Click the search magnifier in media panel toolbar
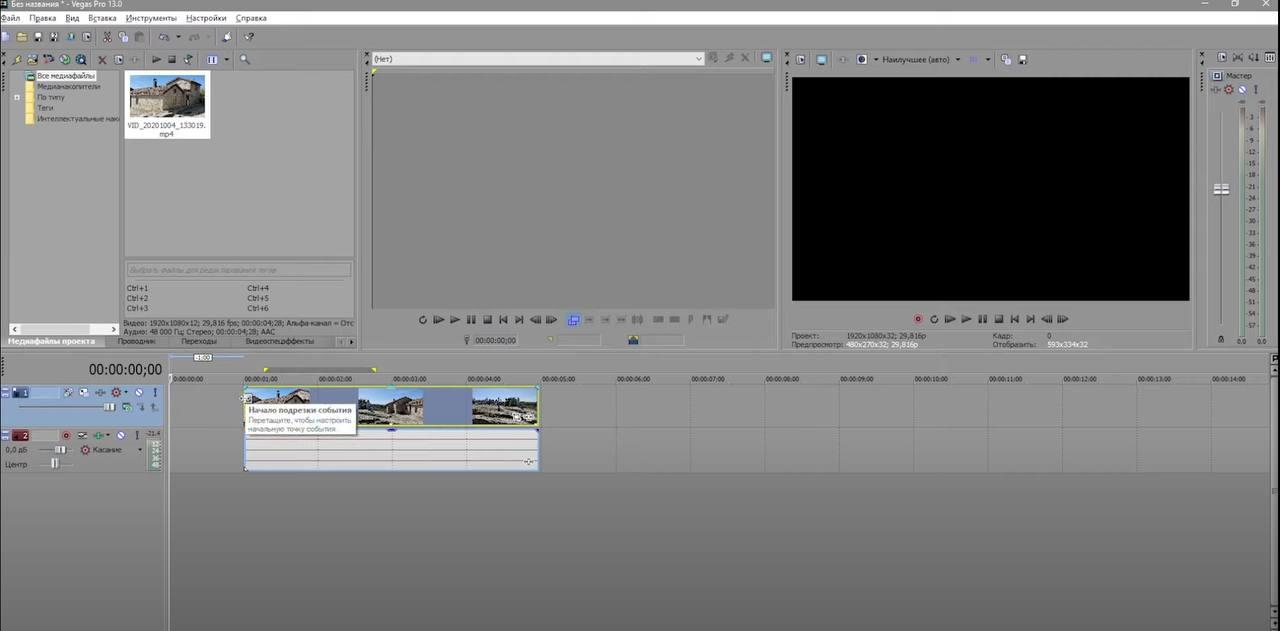Image resolution: width=1280 pixels, height=631 pixels. [x=244, y=60]
